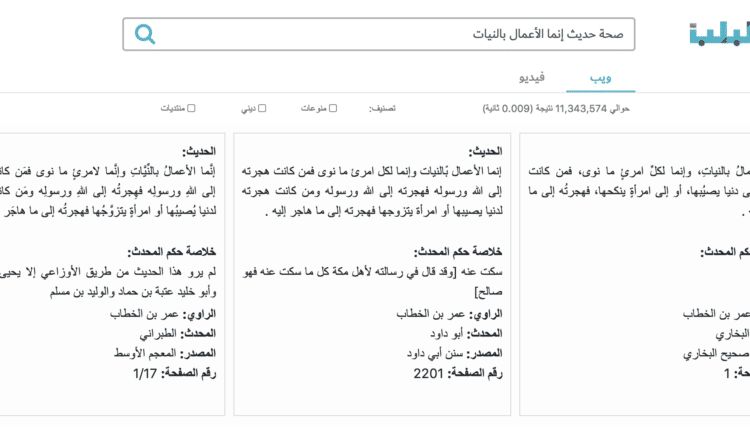Click the site logo at top right

coord(719,34)
